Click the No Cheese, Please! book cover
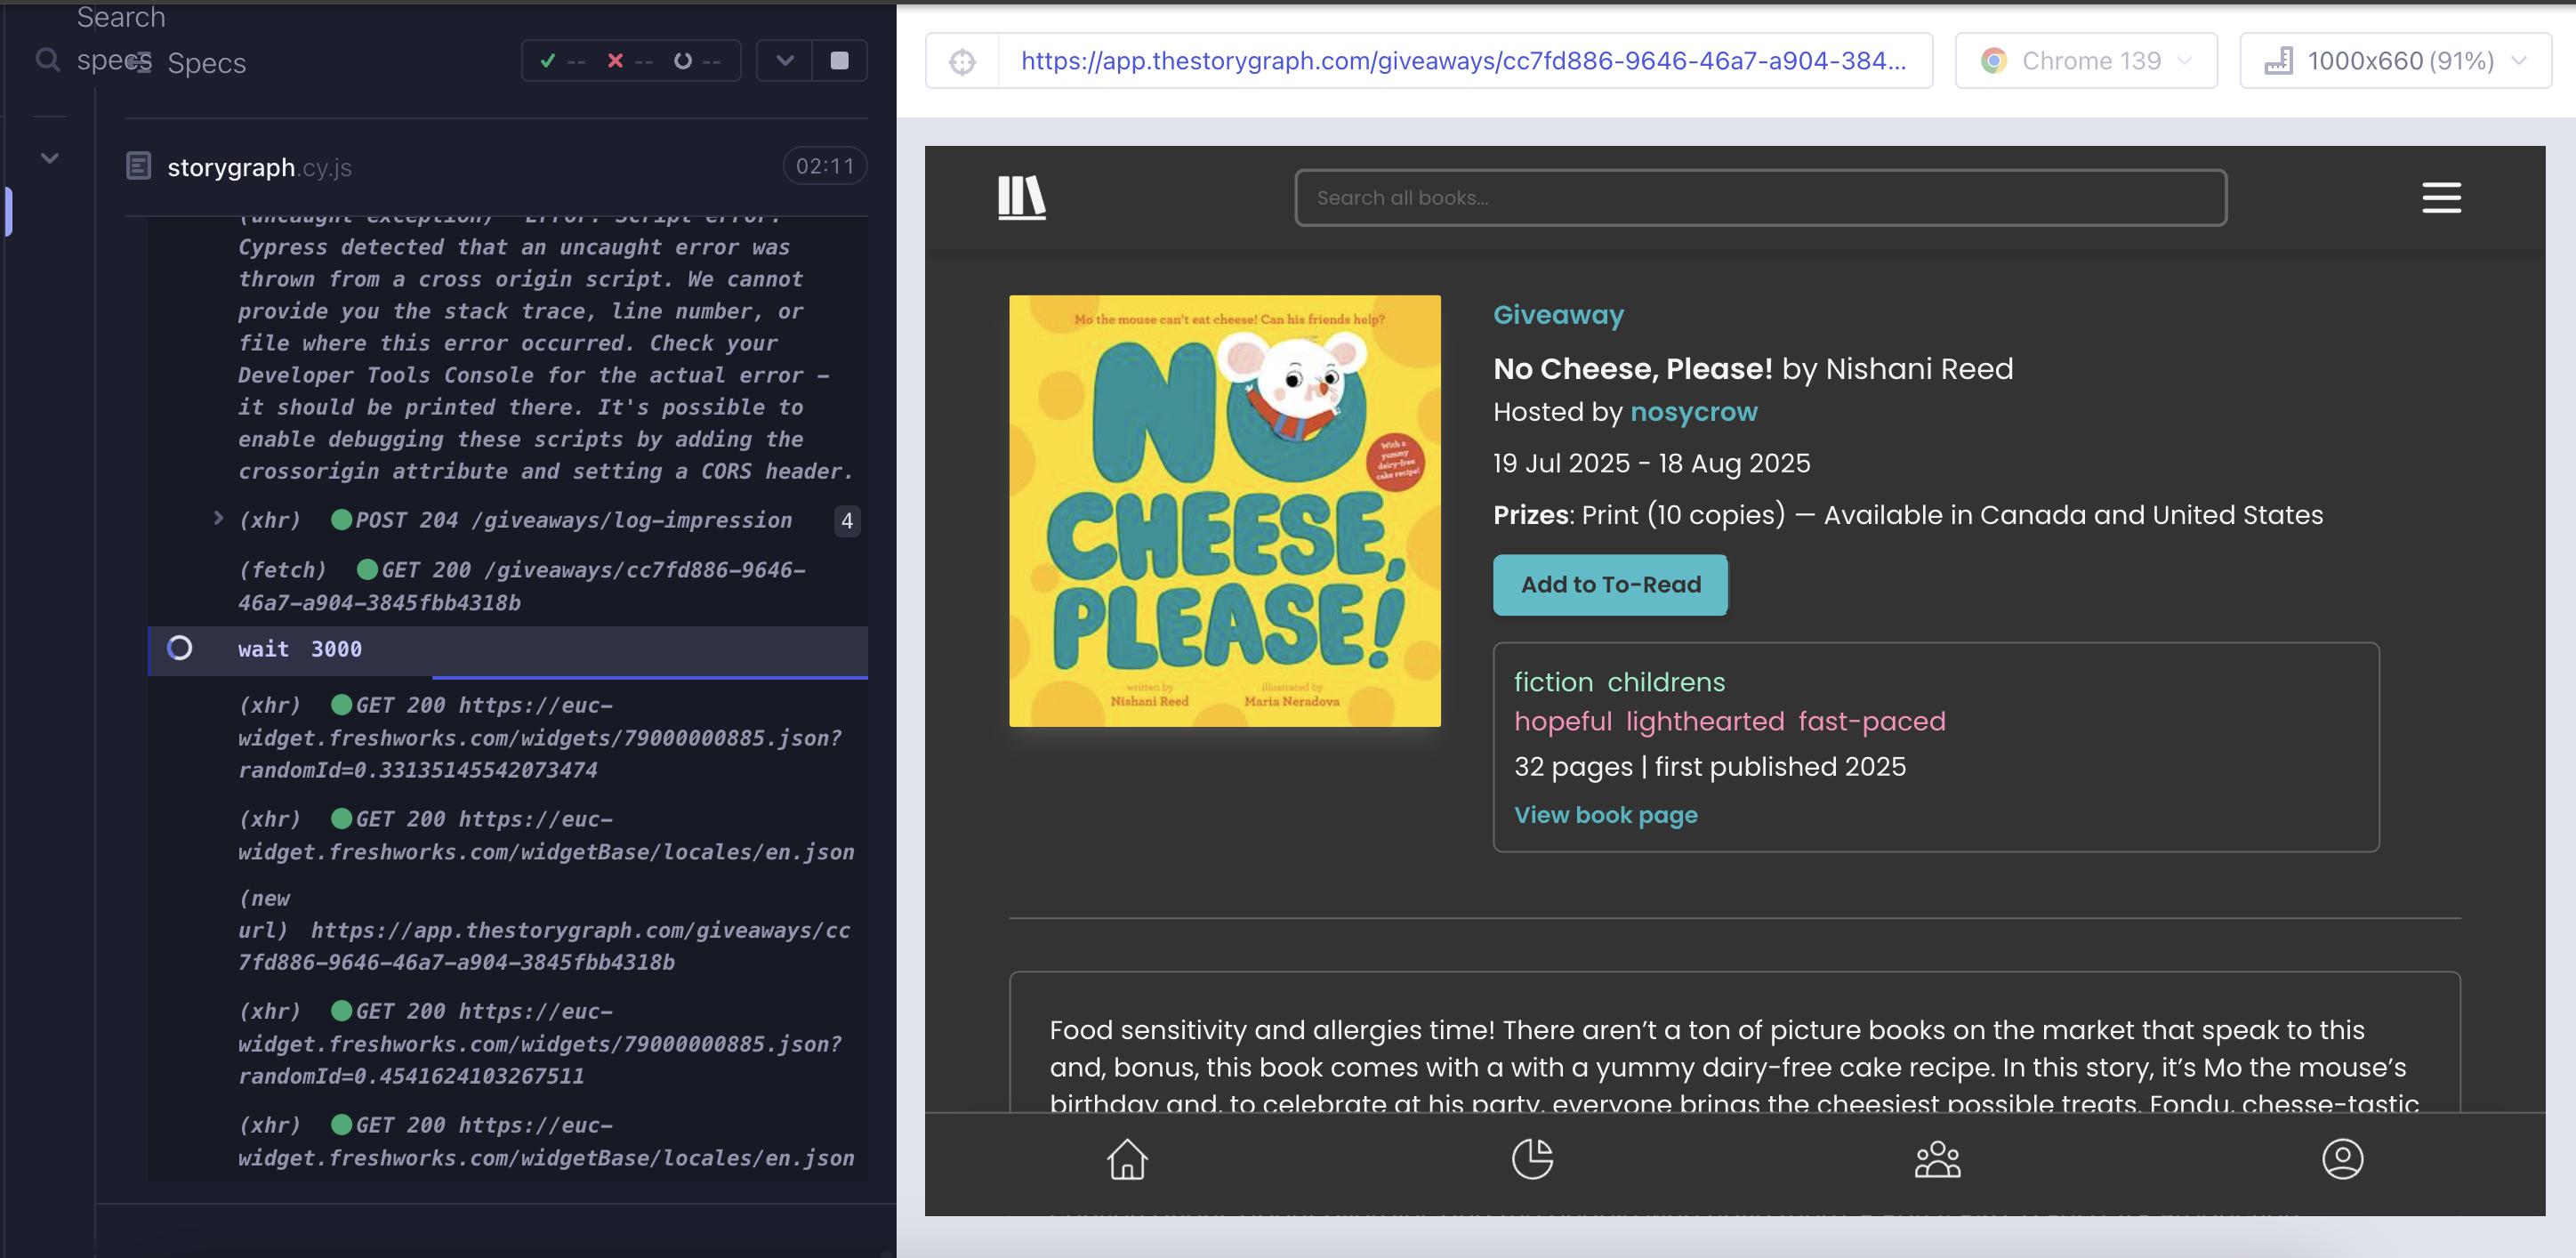Screen dimensions: 2576x1258 pos(1225,511)
